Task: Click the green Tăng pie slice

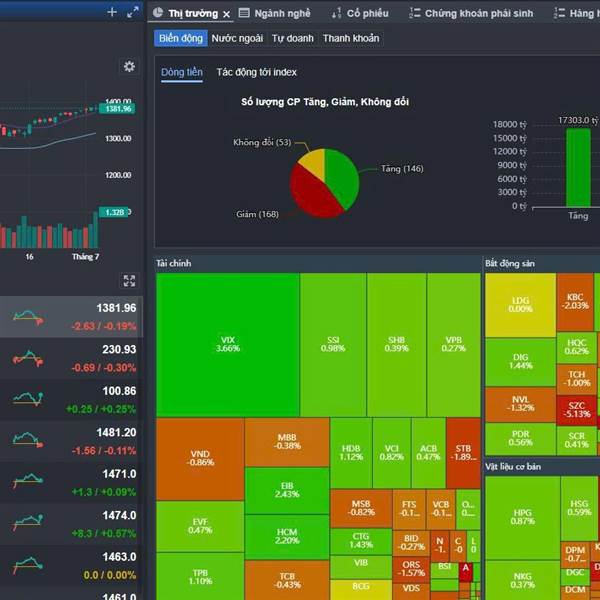Action: pos(342,176)
